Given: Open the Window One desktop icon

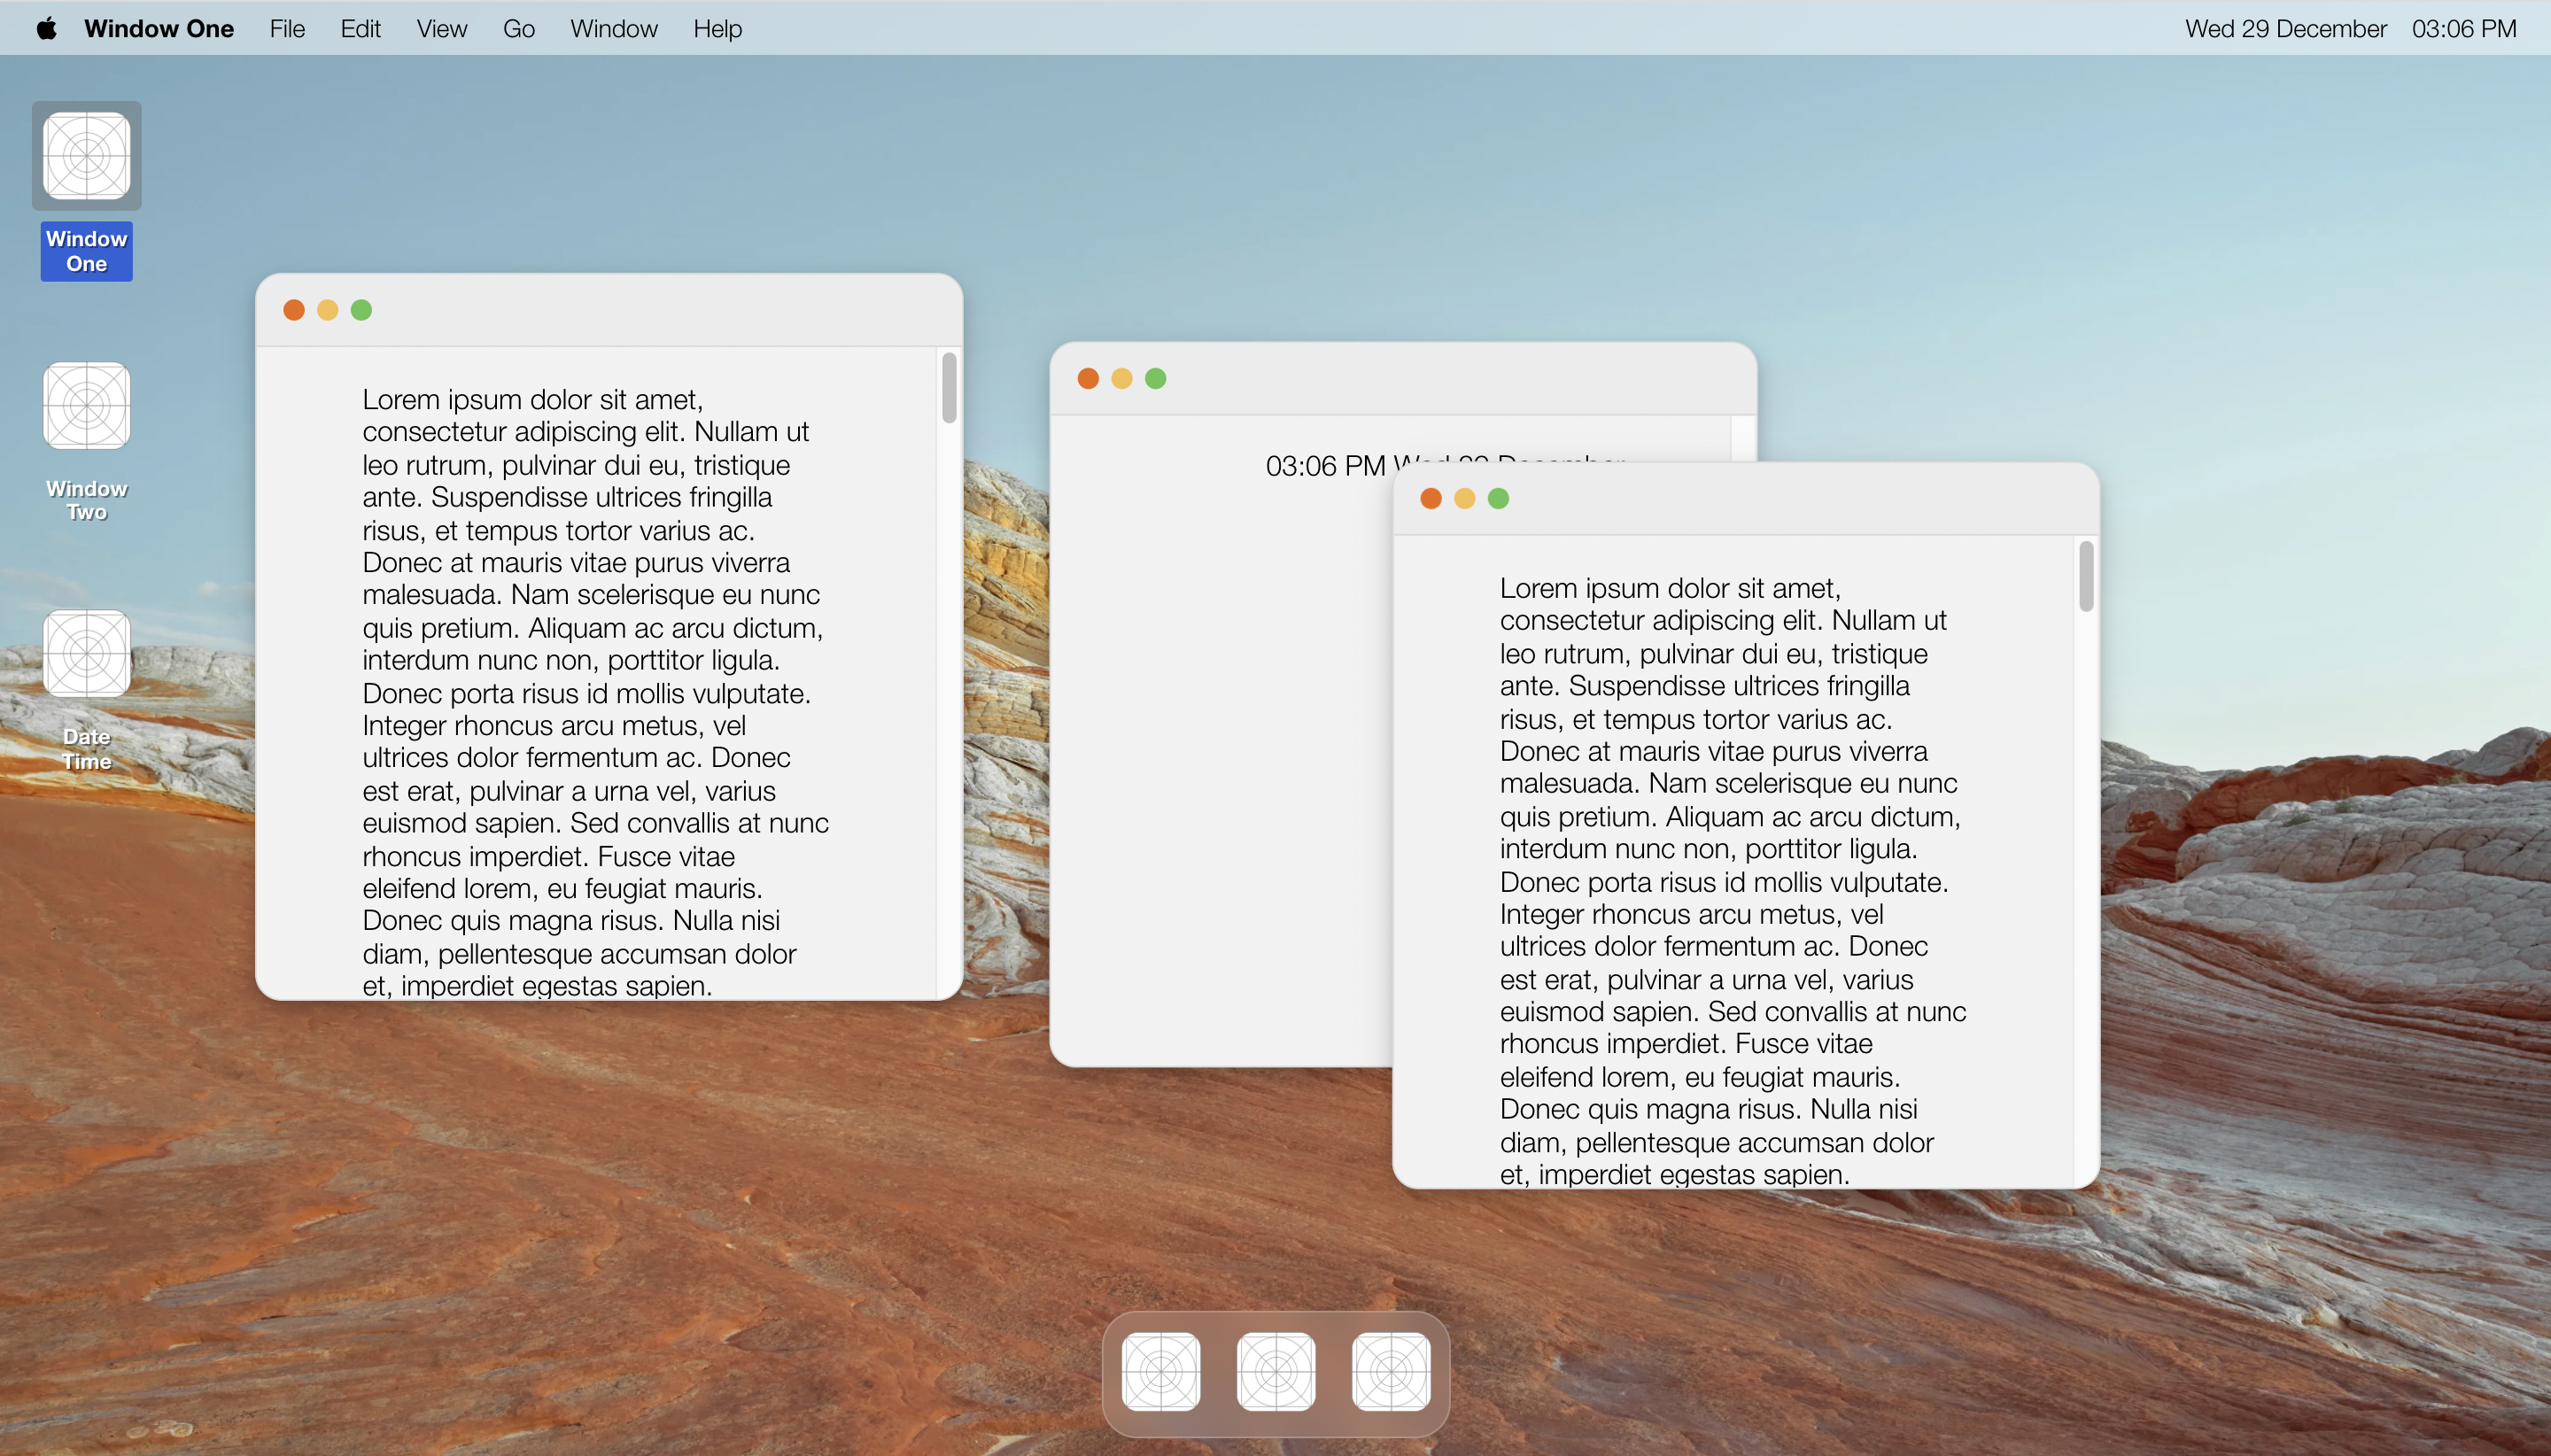Looking at the screenshot, I should tap(87, 156).
